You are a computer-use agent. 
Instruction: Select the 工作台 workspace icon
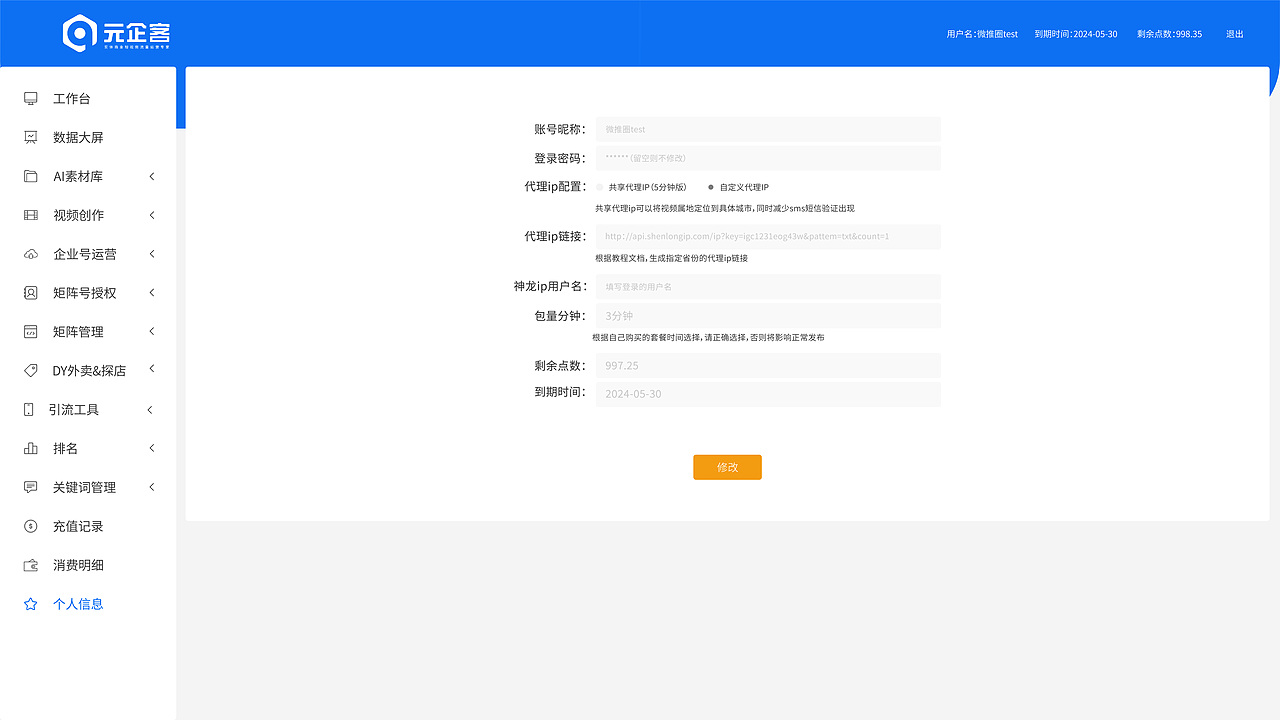click(x=29, y=98)
